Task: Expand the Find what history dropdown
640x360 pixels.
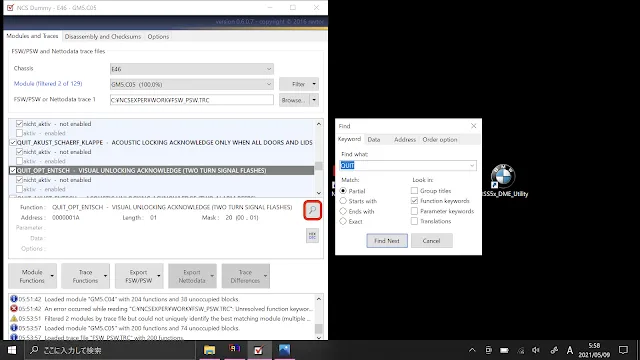Action: (x=472, y=165)
